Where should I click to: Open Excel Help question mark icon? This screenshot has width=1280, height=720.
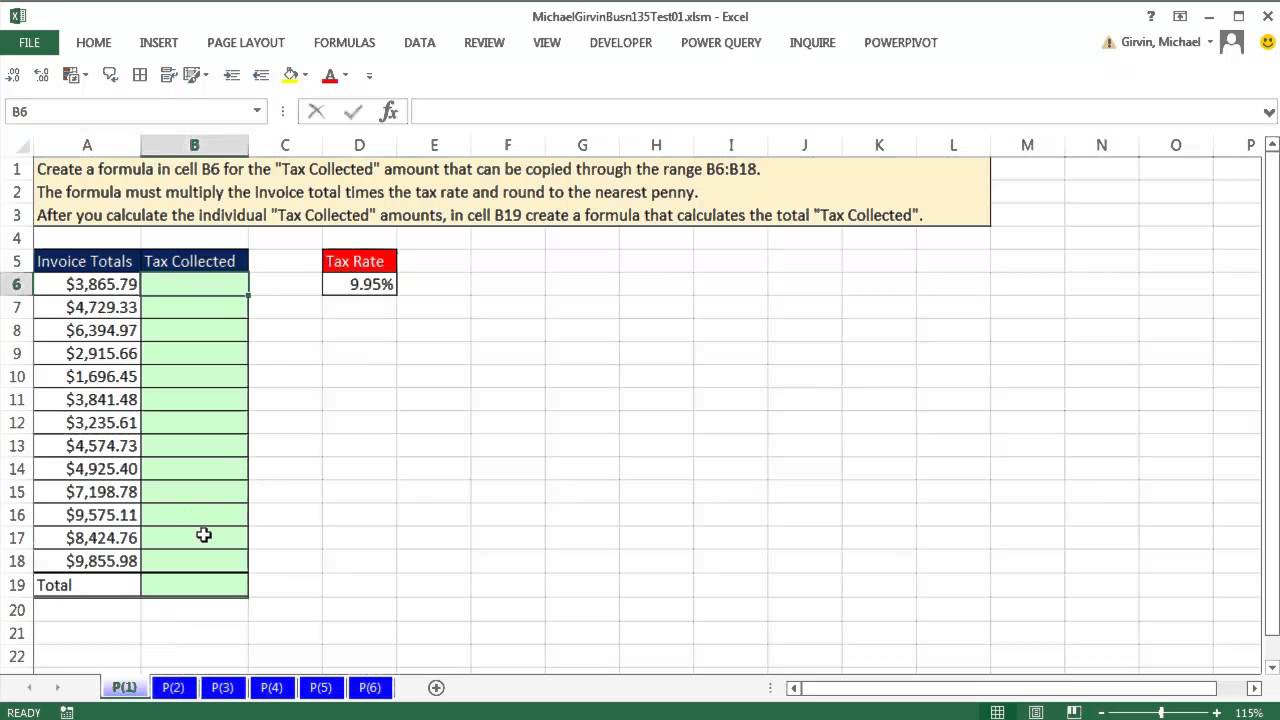coord(1152,16)
